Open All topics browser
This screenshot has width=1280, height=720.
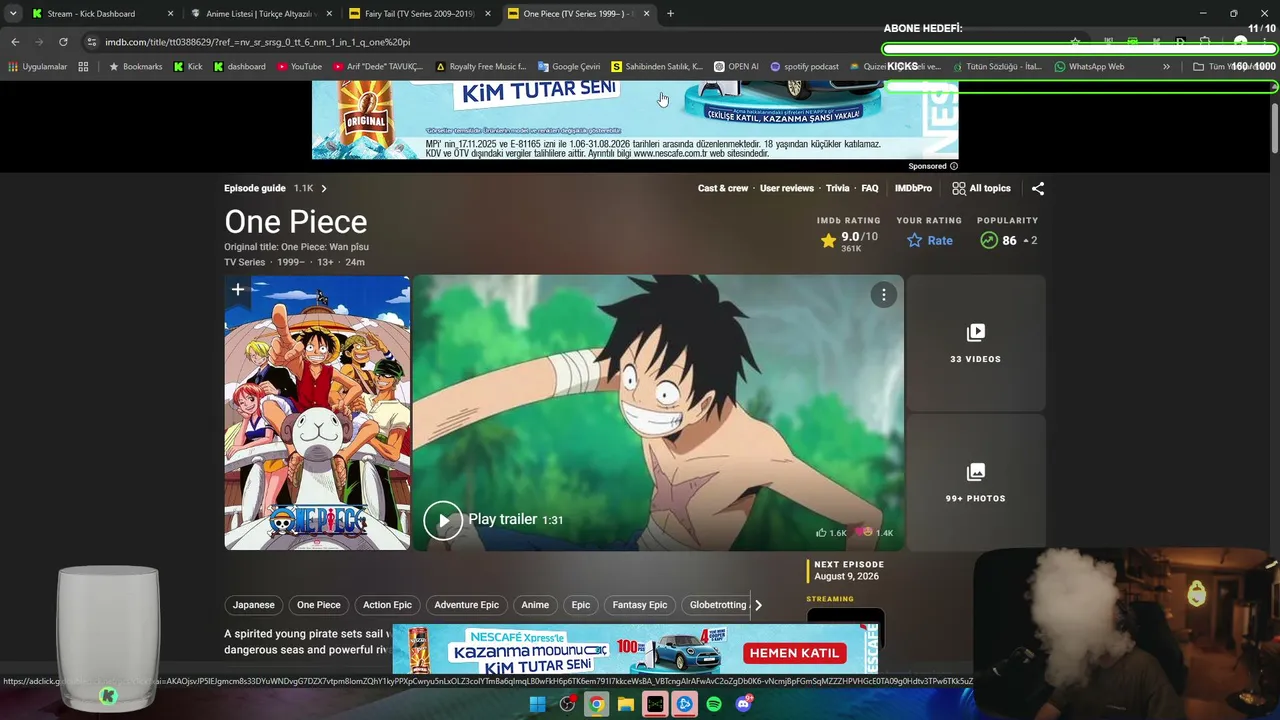pos(981,188)
